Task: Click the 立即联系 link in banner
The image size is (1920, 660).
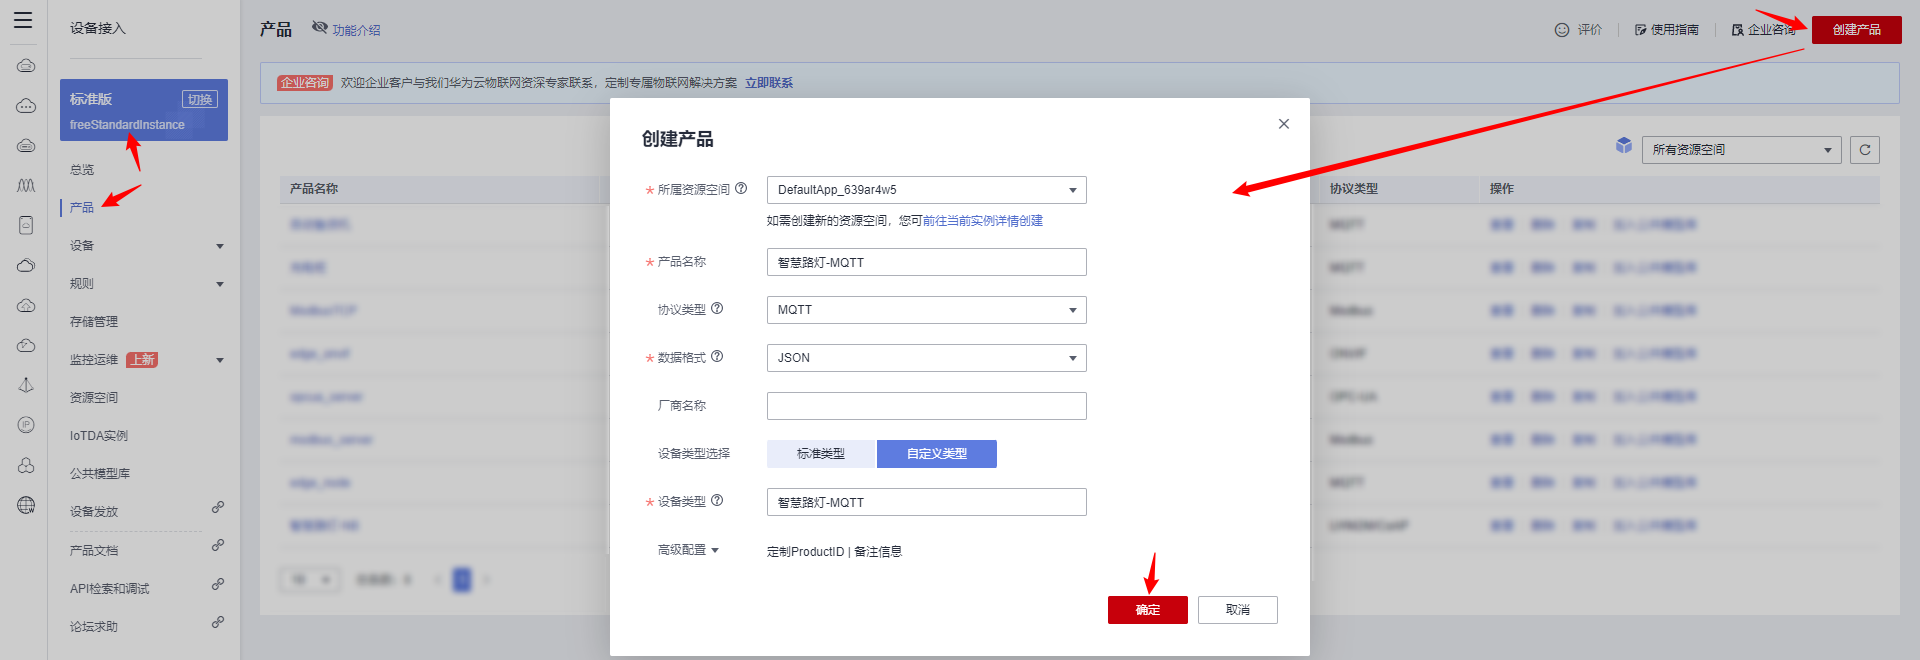Action: [769, 83]
